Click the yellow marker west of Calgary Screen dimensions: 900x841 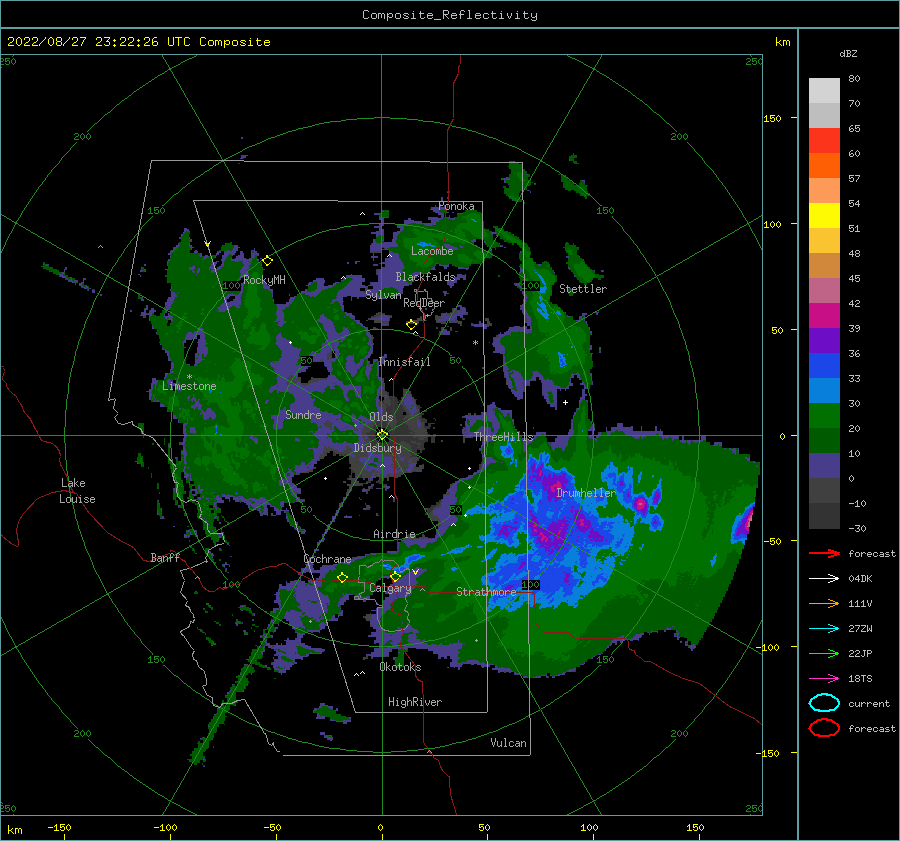(342, 578)
